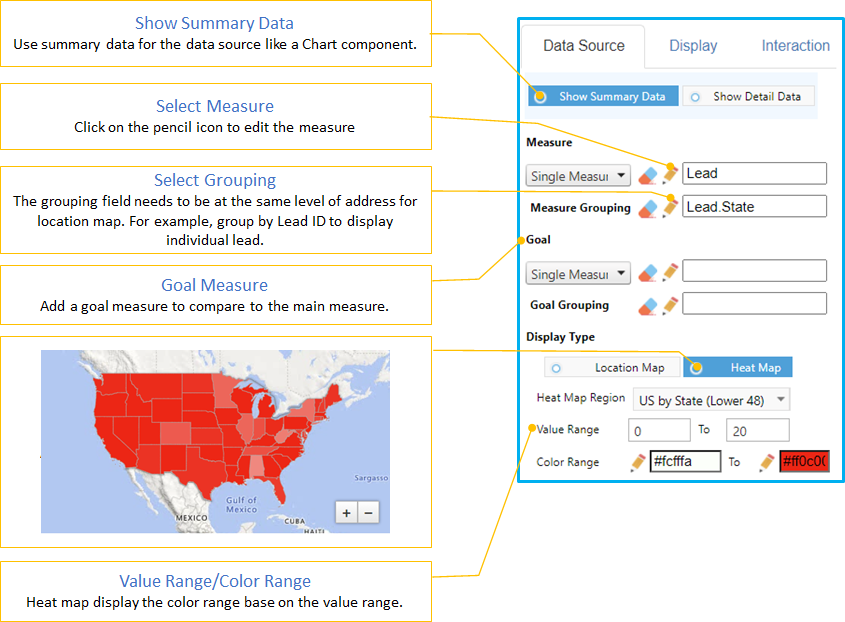Open the Single Measure dropdown under Measure
The width and height of the screenshot is (845, 622).
(577, 176)
